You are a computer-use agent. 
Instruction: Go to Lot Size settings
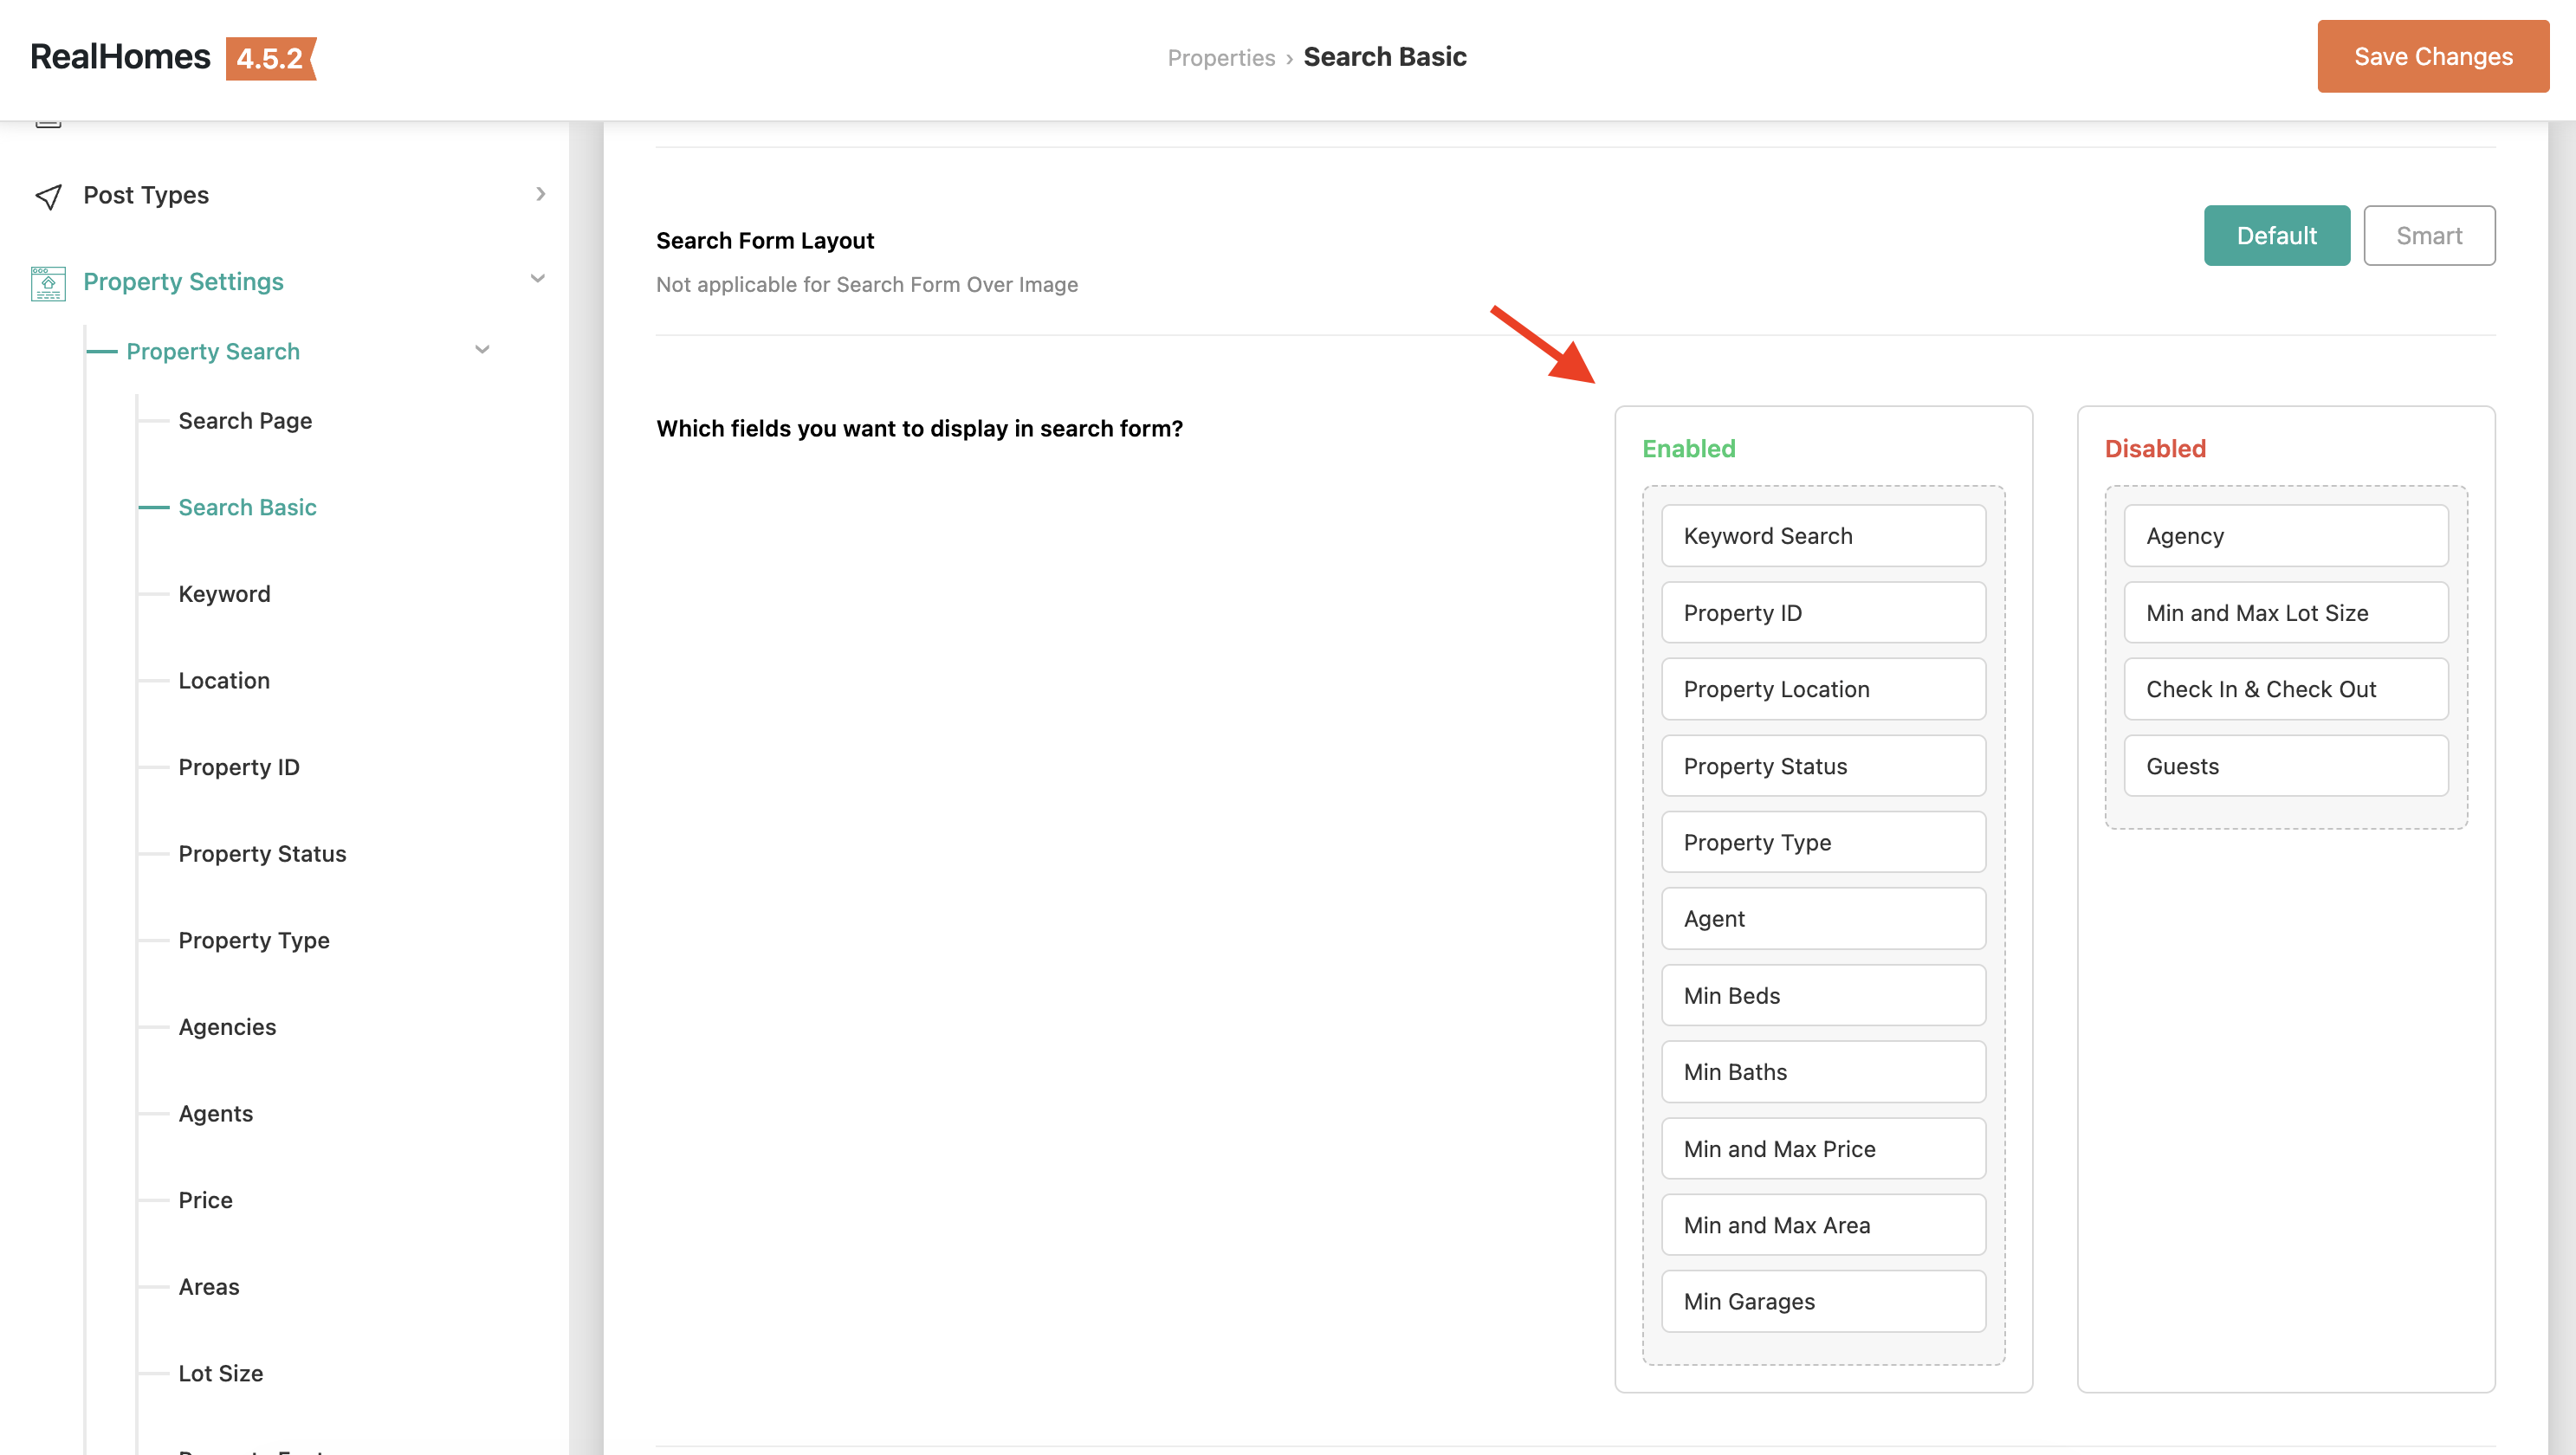[x=220, y=1373]
